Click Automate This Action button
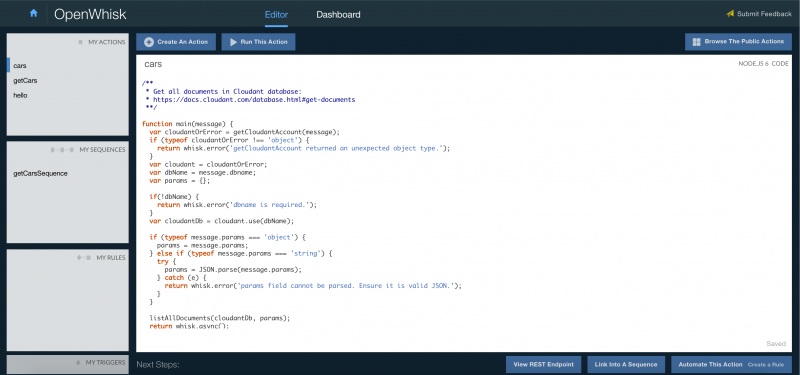Image resolution: width=800 pixels, height=375 pixels. coord(731,364)
